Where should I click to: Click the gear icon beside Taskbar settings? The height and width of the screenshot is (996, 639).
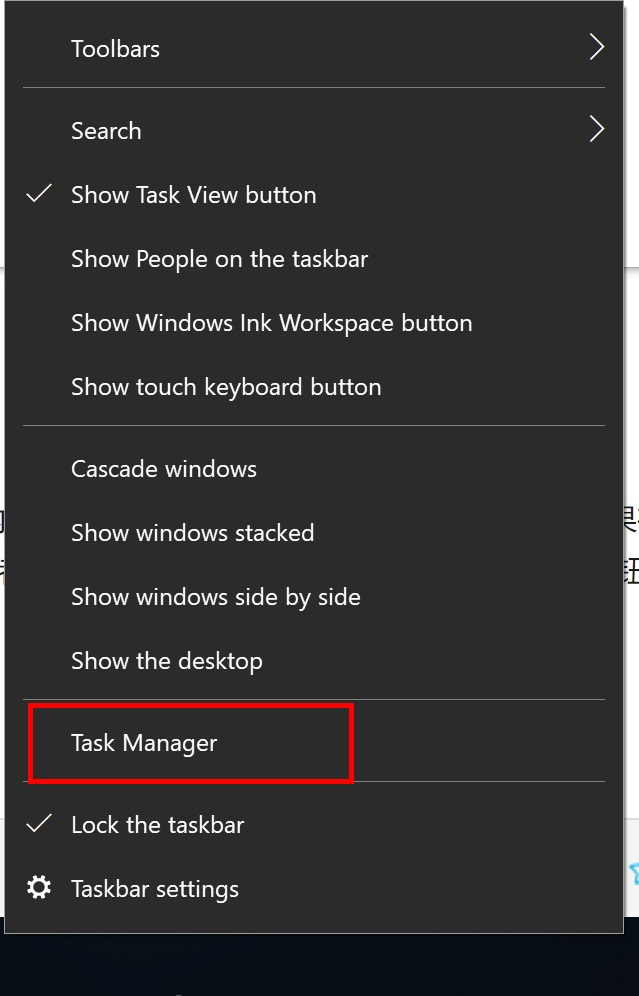39,888
